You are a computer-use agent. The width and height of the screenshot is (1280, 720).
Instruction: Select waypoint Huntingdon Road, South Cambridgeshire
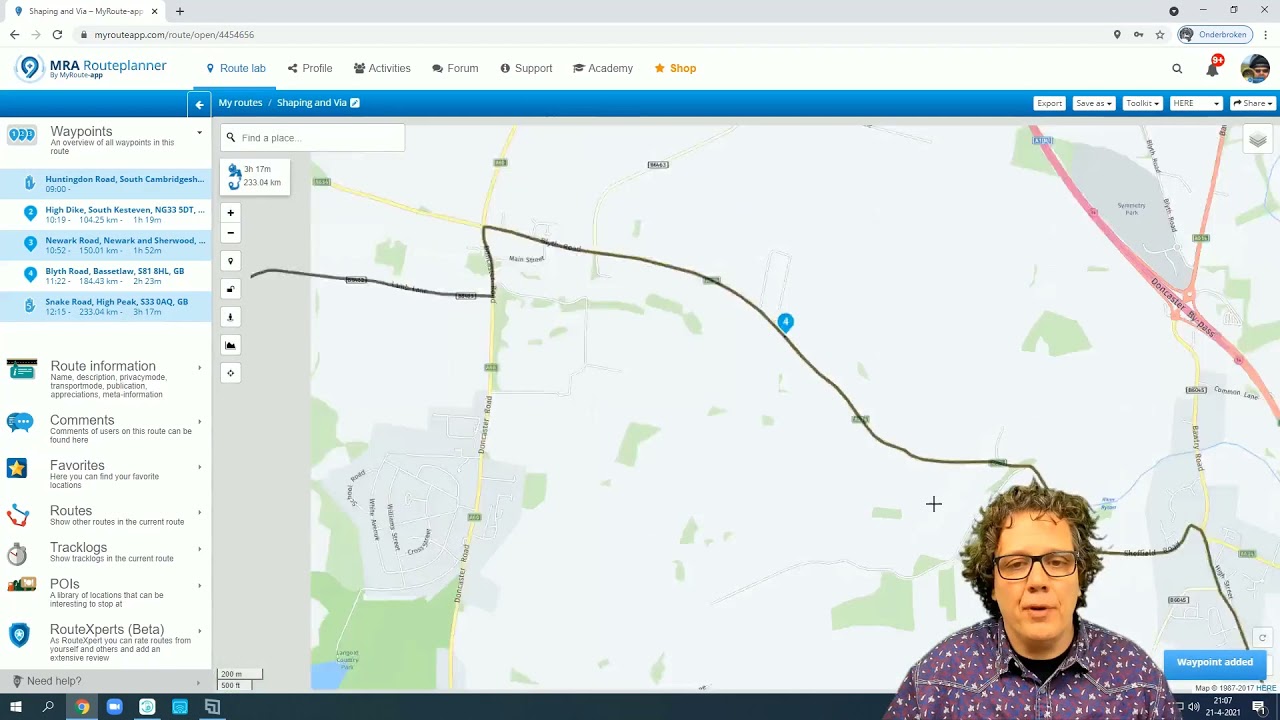106,184
